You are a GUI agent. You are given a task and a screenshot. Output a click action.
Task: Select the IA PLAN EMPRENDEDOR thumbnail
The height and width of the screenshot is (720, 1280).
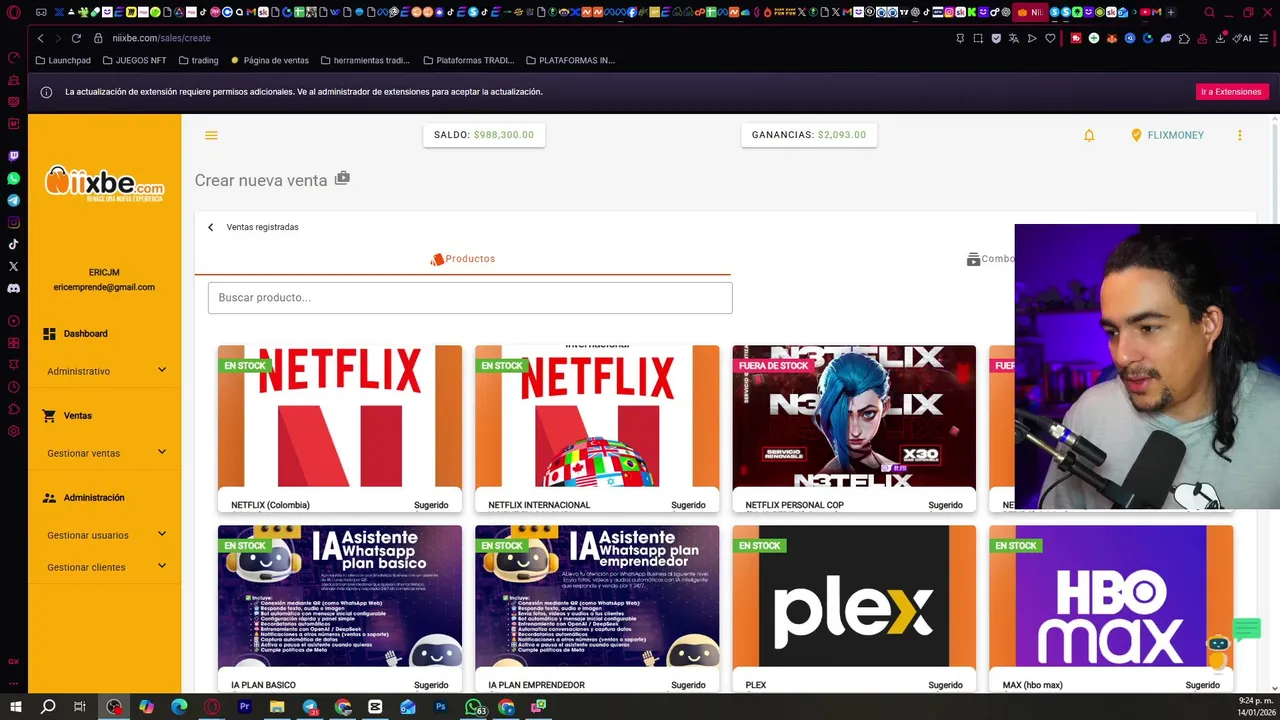click(597, 596)
